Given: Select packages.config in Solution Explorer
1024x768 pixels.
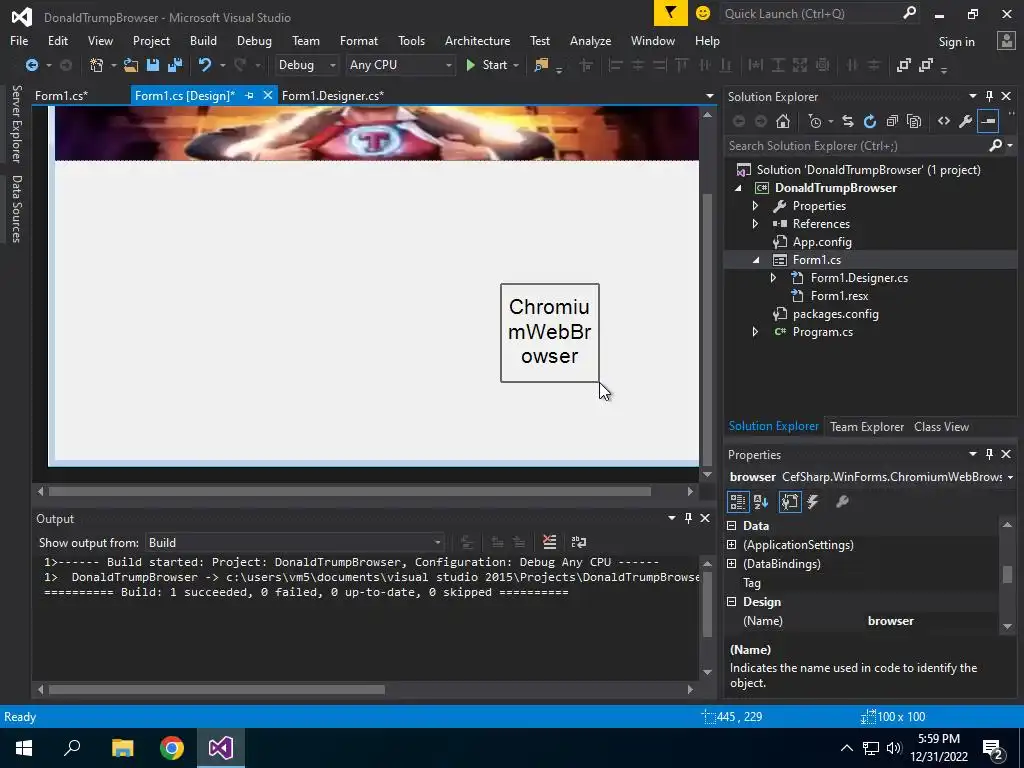Looking at the screenshot, I should [835, 313].
